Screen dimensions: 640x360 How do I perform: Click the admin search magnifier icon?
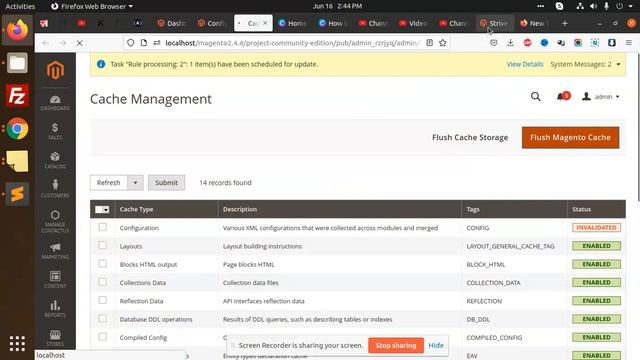pos(536,97)
